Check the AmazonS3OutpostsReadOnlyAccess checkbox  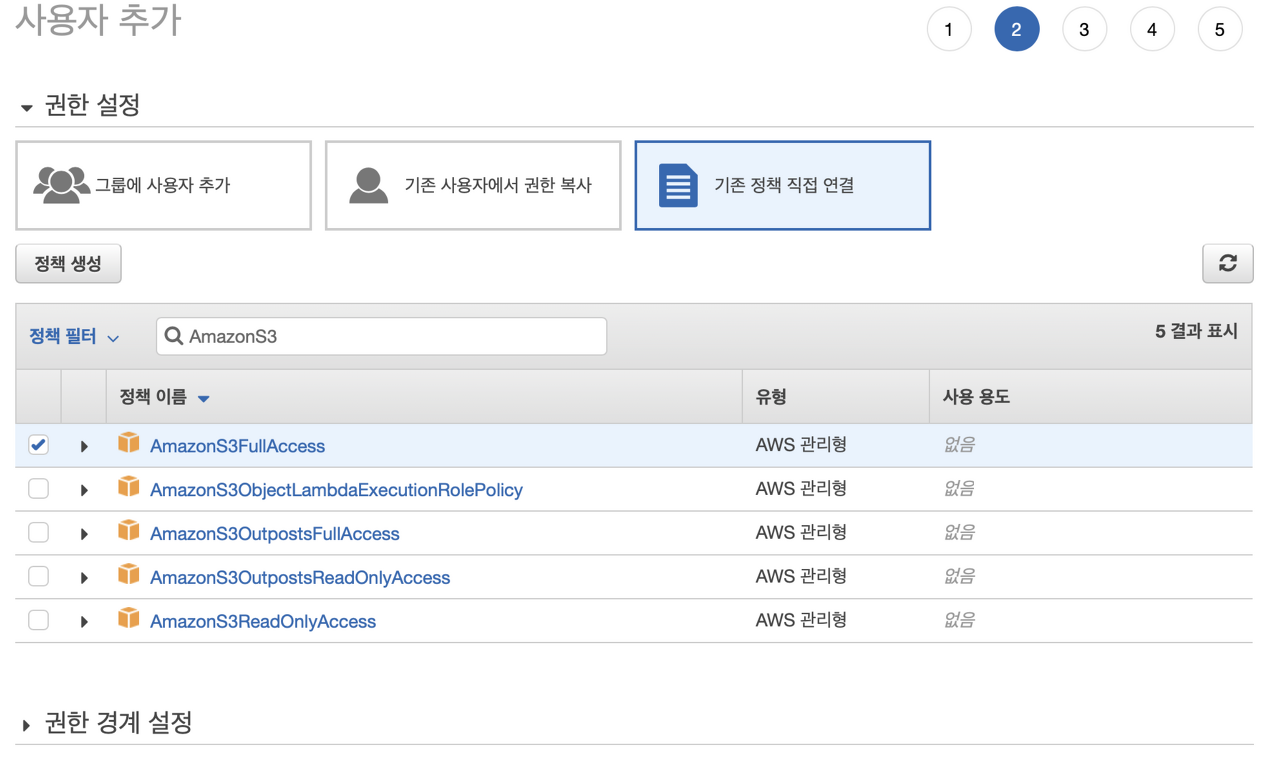[x=38, y=577]
